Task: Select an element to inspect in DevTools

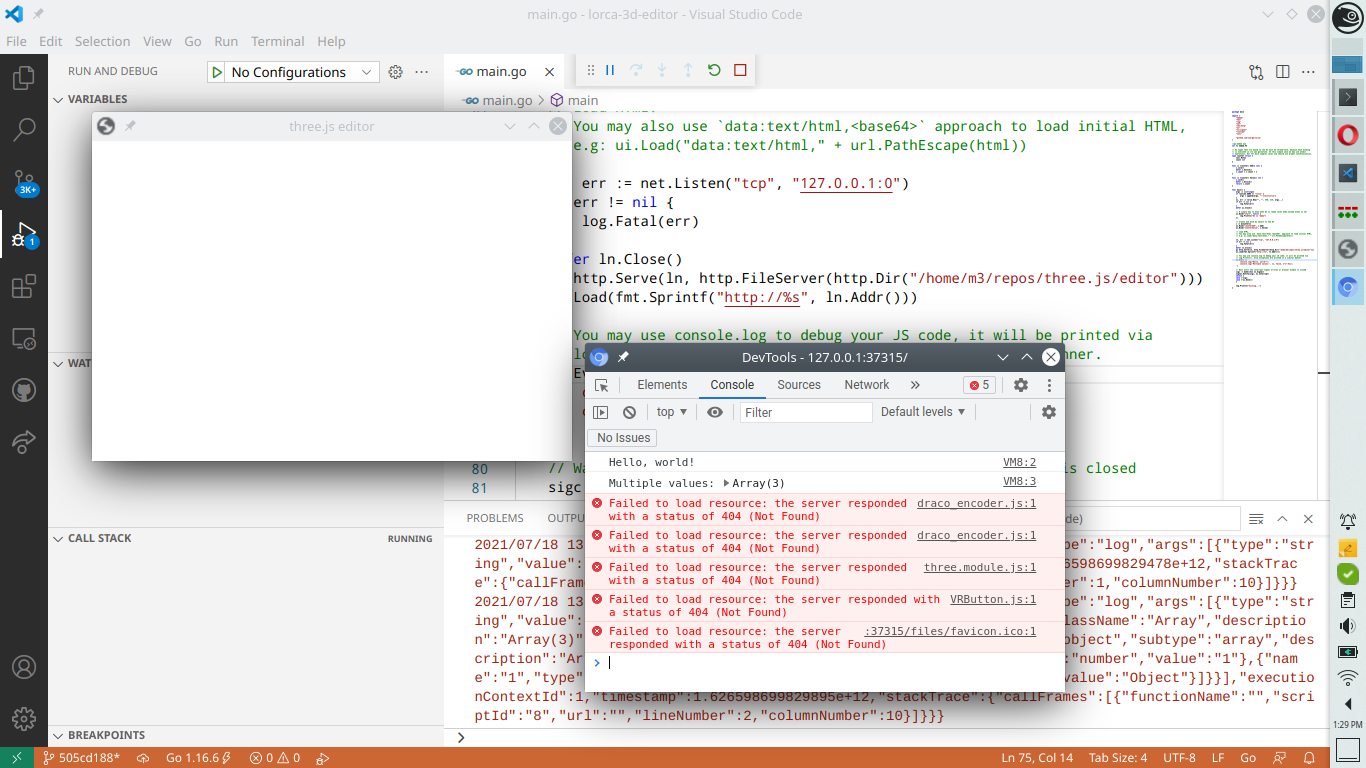Action: (x=601, y=385)
